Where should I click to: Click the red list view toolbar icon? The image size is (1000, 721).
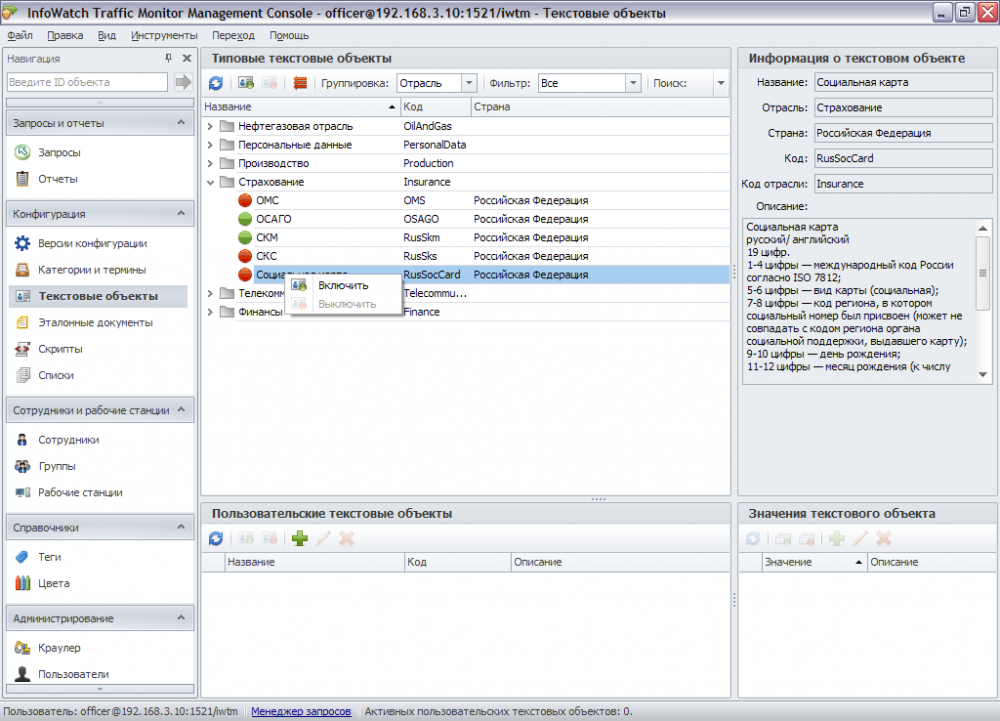pyautogui.click(x=300, y=83)
